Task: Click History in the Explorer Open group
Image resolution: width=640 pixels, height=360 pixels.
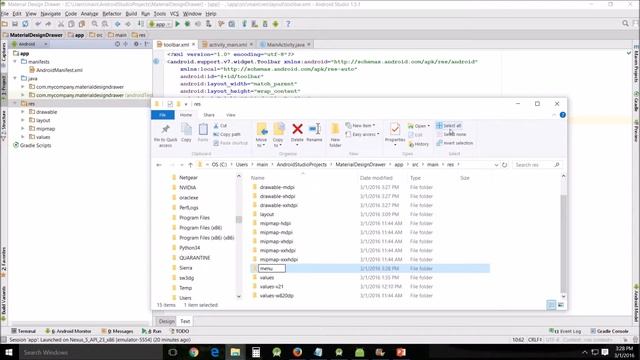Action: coord(418,144)
